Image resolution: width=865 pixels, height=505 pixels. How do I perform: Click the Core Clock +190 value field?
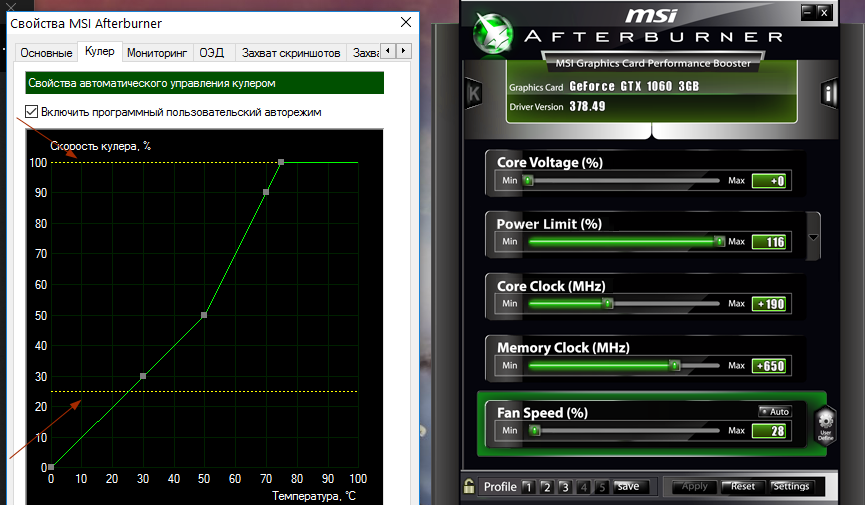click(769, 304)
